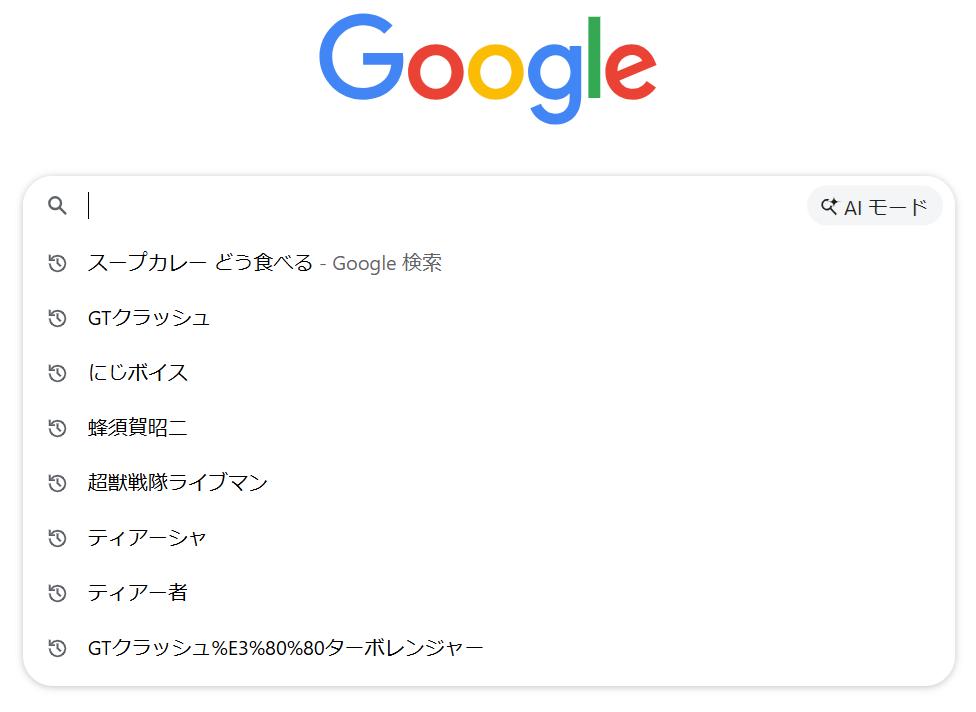
Task: Click the sparkle icon in AI モード
Action: [x=829, y=207]
